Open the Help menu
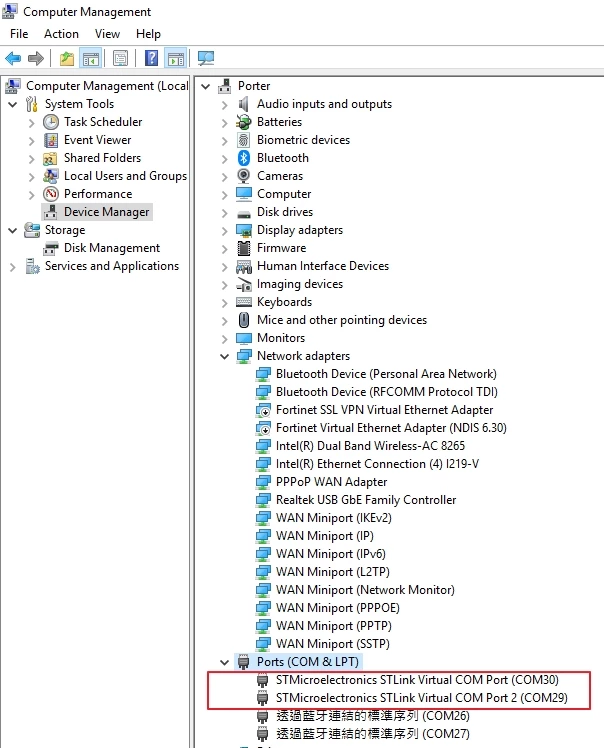This screenshot has height=748, width=604. click(x=148, y=34)
